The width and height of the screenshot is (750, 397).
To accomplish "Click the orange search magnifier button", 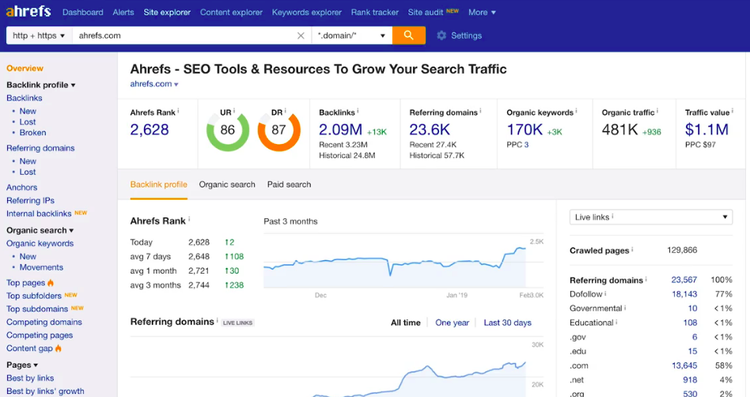I will tap(408, 35).
